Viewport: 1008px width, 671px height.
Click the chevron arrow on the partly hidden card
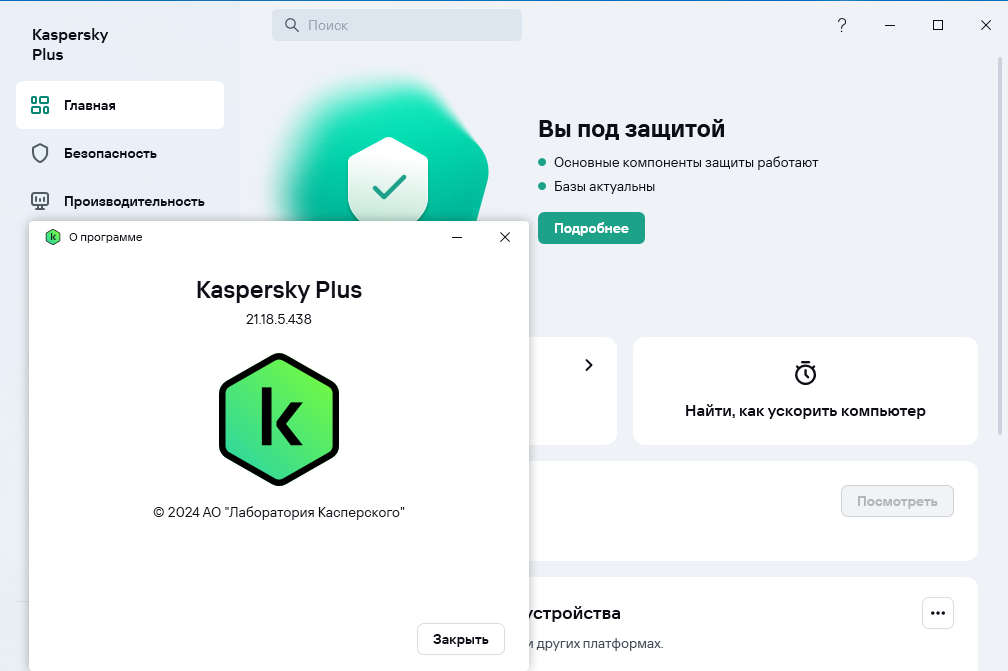pos(588,365)
